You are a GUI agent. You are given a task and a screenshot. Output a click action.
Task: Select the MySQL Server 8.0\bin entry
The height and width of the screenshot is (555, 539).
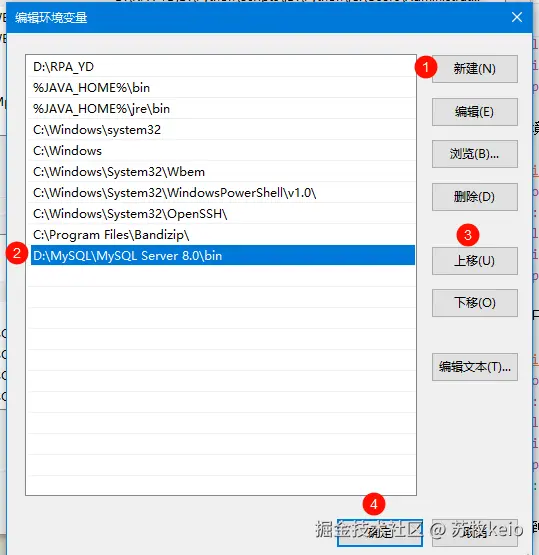[223, 255]
